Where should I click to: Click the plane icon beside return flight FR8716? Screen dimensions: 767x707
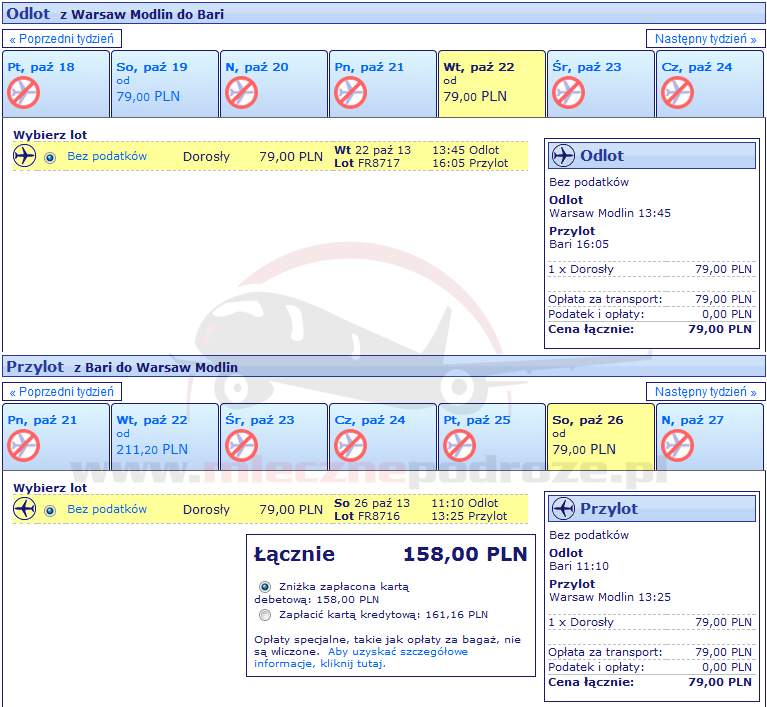point(25,509)
